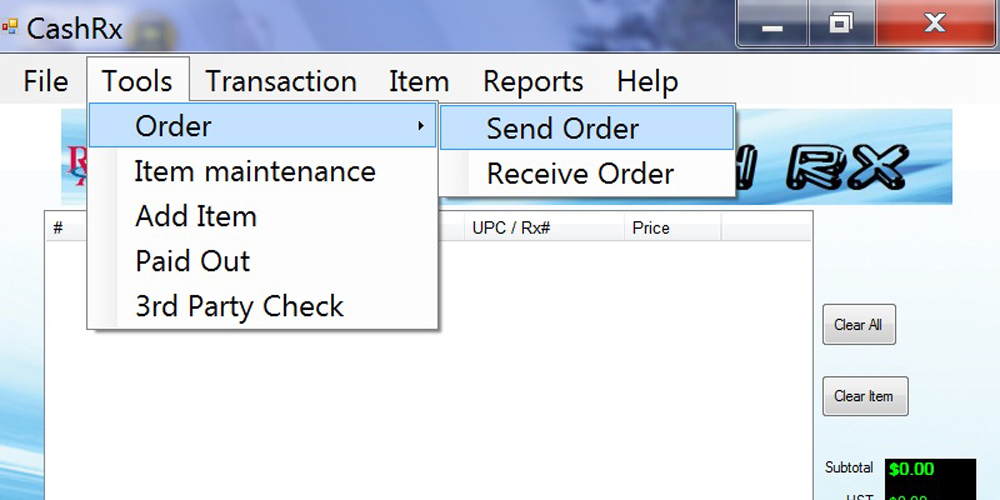The width and height of the screenshot is (1000, 500).
Task: Open the Help menu
Action: pyautogui.click(x=647, y=81)
